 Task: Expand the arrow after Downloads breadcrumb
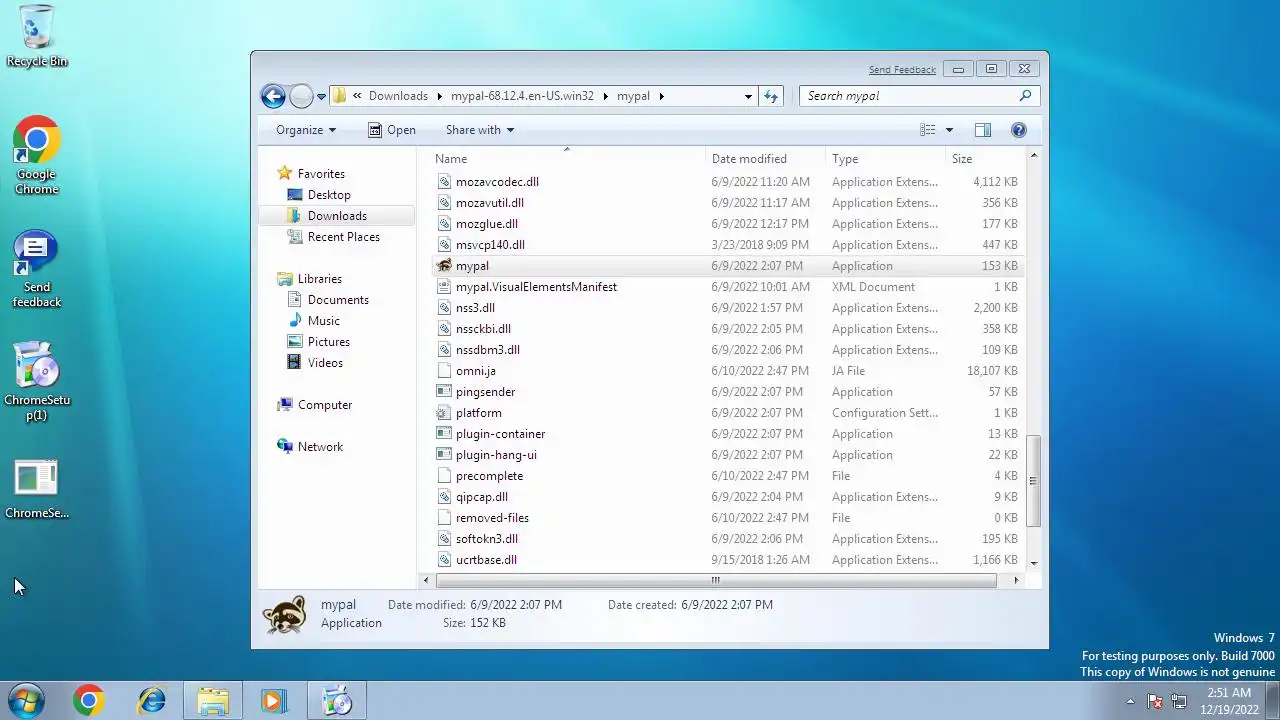(x=439, y=96)
